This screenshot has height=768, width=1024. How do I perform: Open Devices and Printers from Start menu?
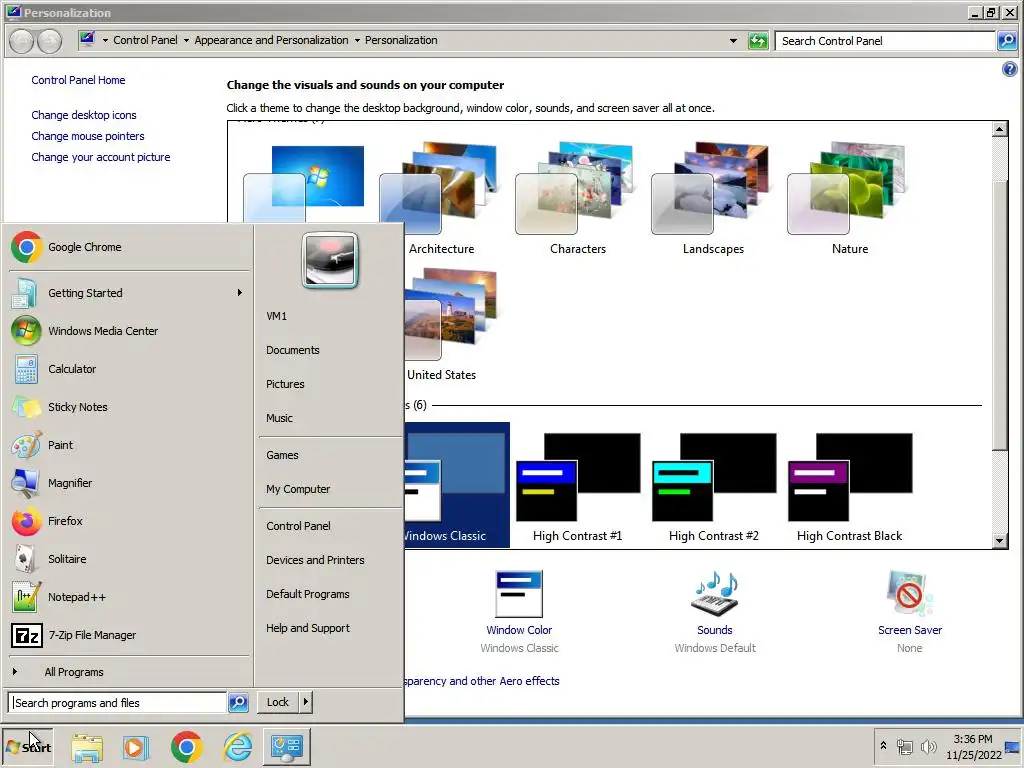(x=330, y=560)
